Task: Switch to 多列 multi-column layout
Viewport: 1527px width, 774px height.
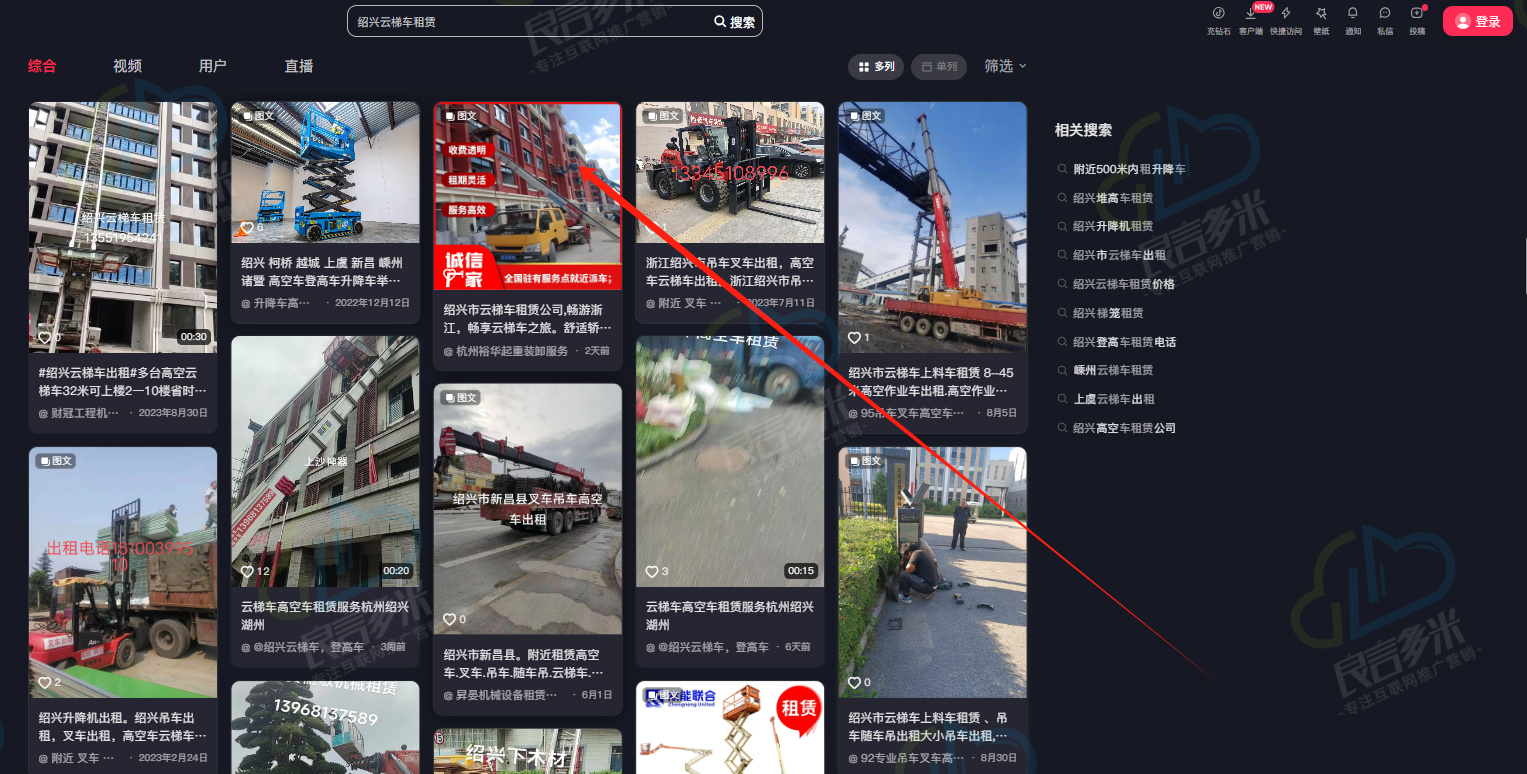Action: pos(876,67)
